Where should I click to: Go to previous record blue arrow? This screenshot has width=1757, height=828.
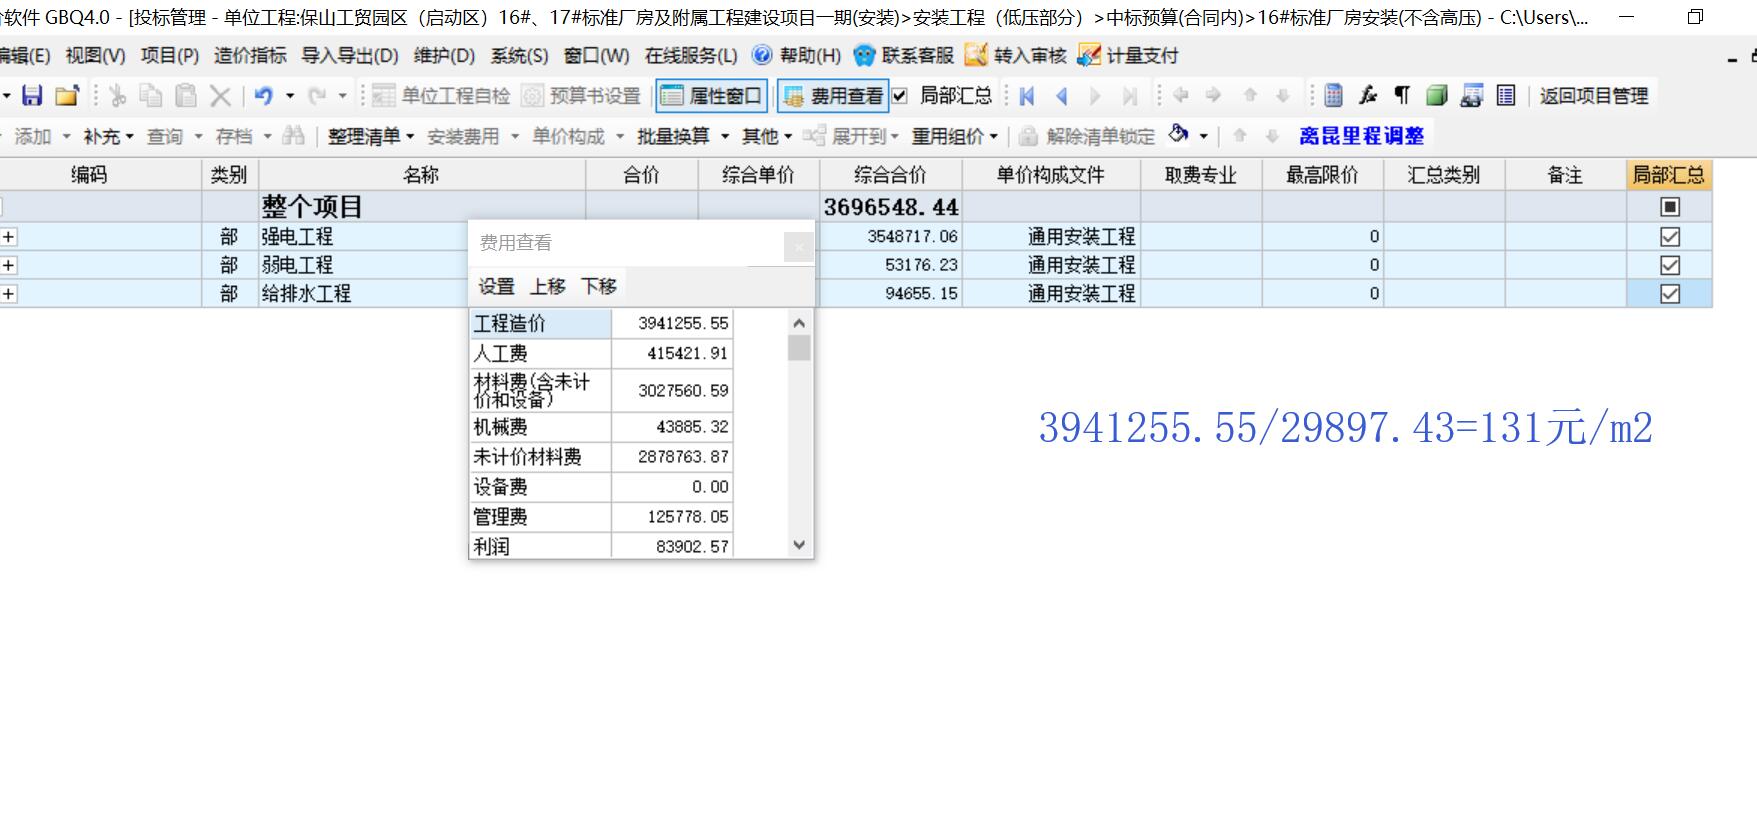[1061, 96]
